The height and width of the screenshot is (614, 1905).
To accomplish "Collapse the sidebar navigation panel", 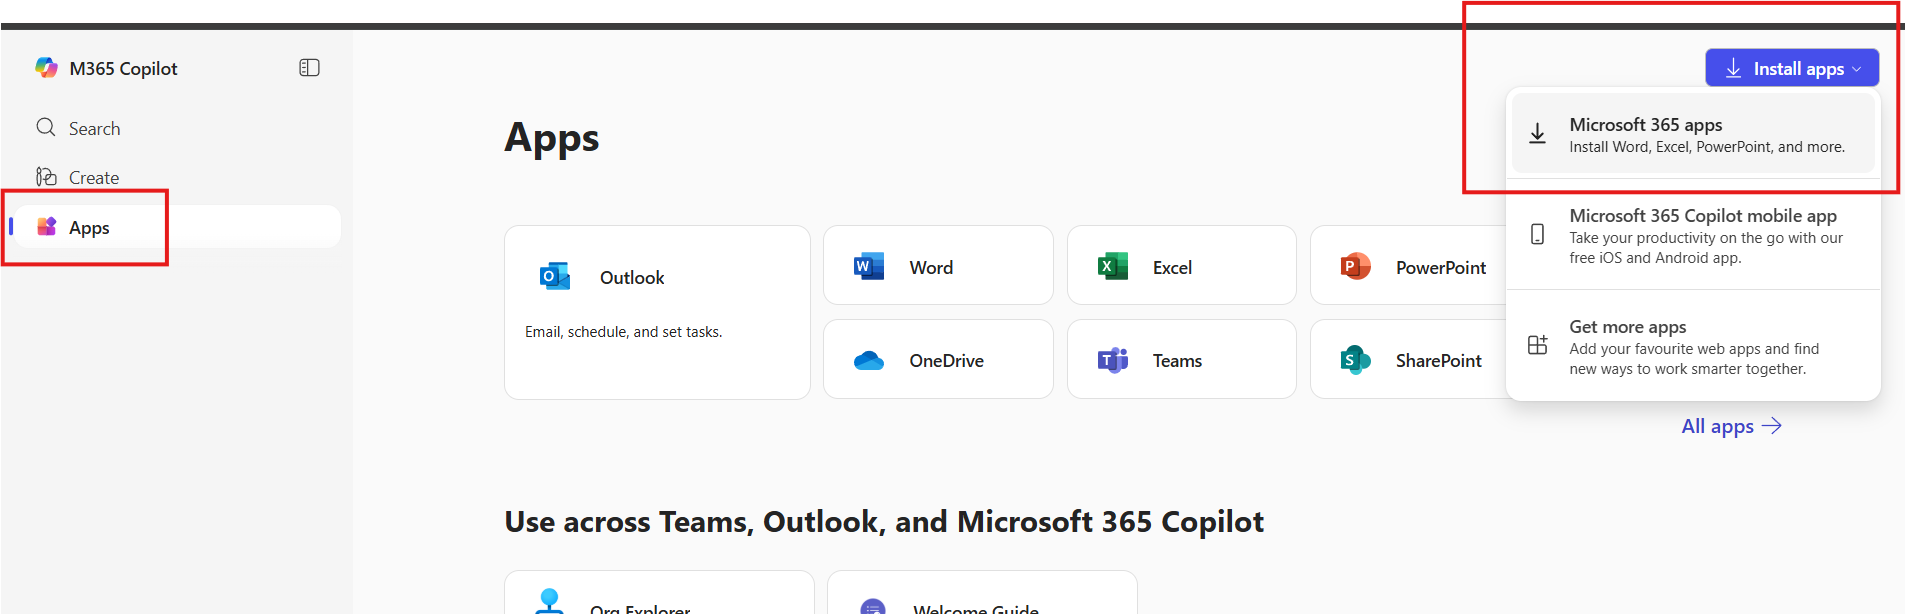I will (x=309, y=68).
